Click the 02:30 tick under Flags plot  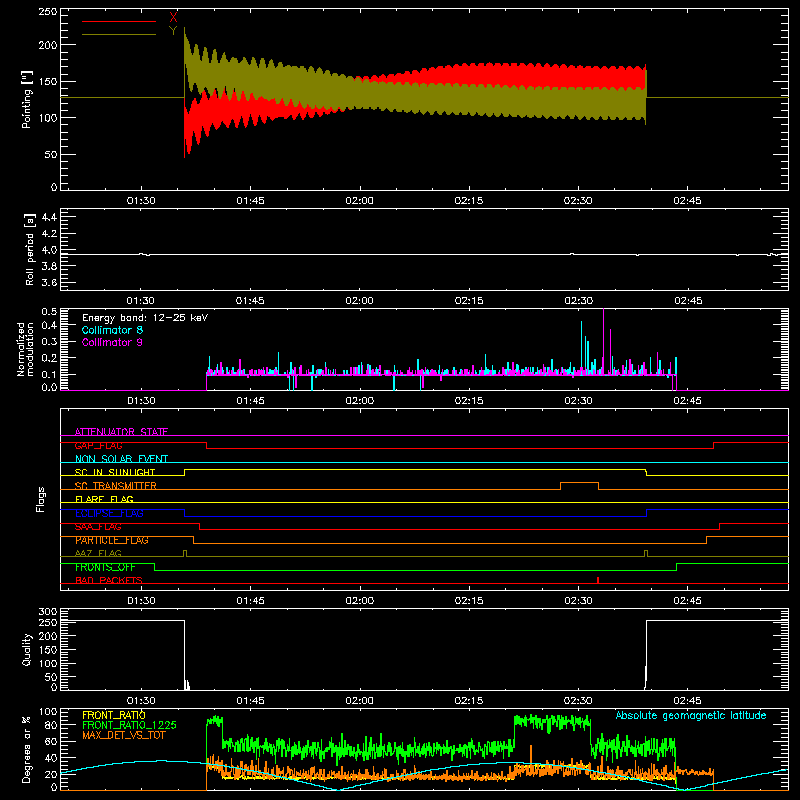point(578,601)
